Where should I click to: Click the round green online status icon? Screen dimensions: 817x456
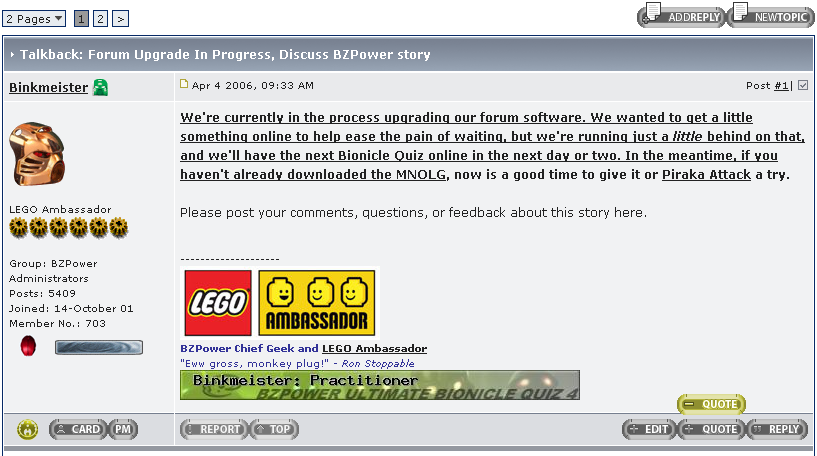pos(27,429)
